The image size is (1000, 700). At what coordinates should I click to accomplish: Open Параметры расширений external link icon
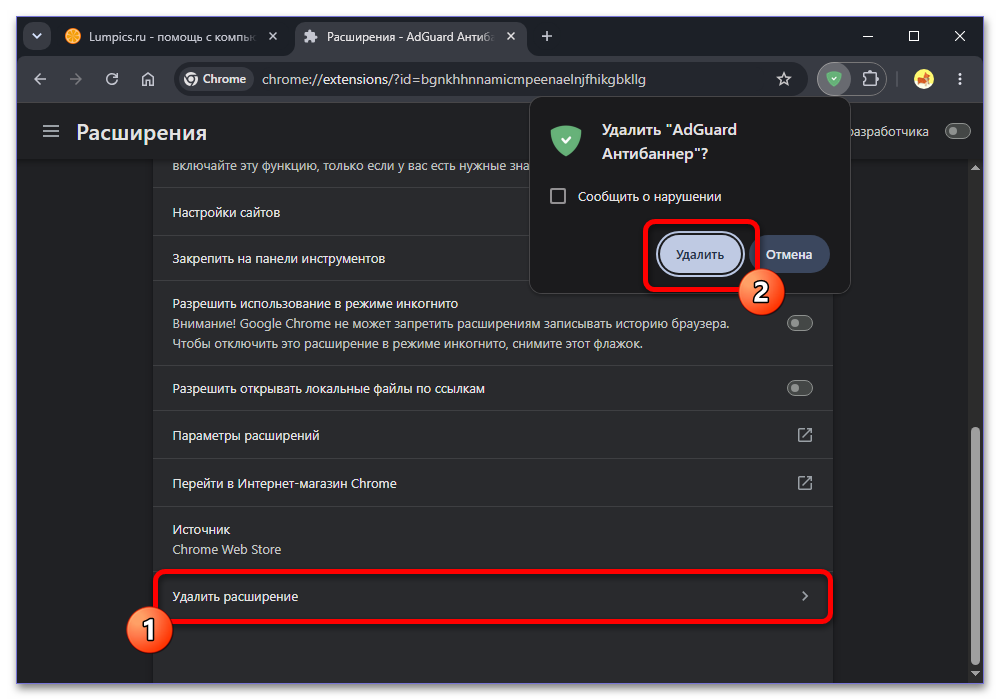[x=805, y=435]
